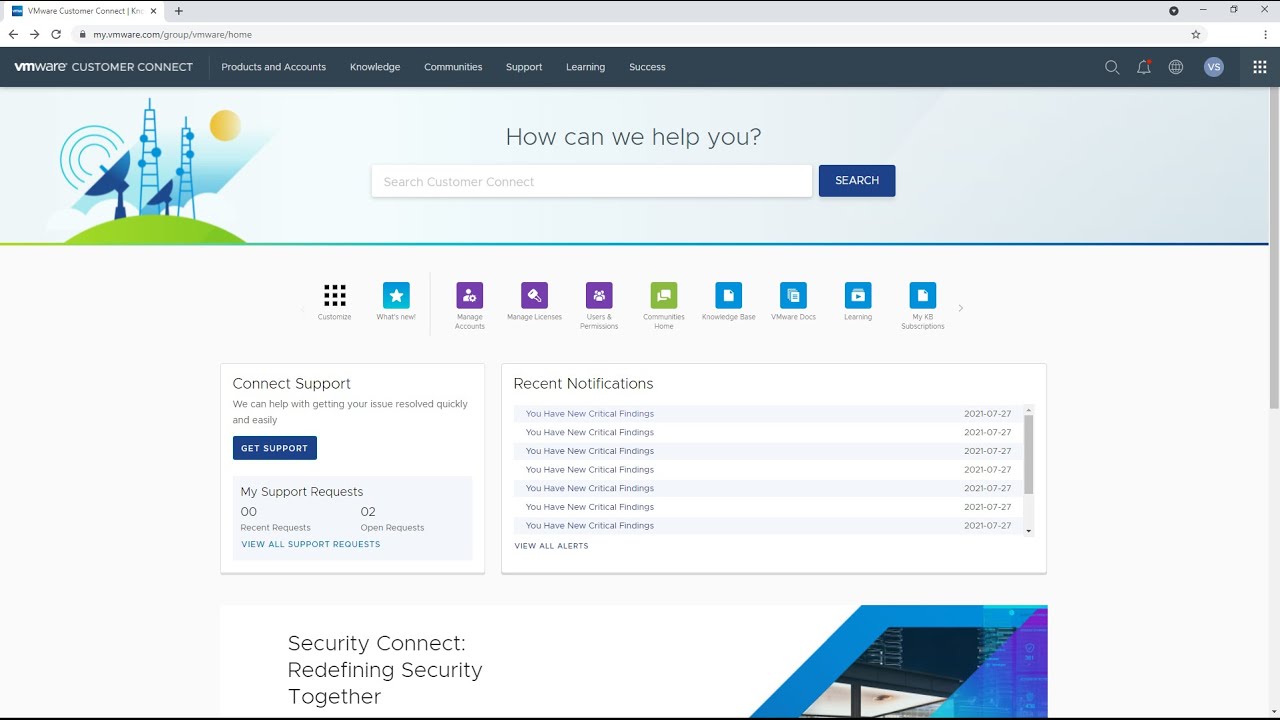Open the VMware Docs icon
The image size is (1280, 720).
794,295
